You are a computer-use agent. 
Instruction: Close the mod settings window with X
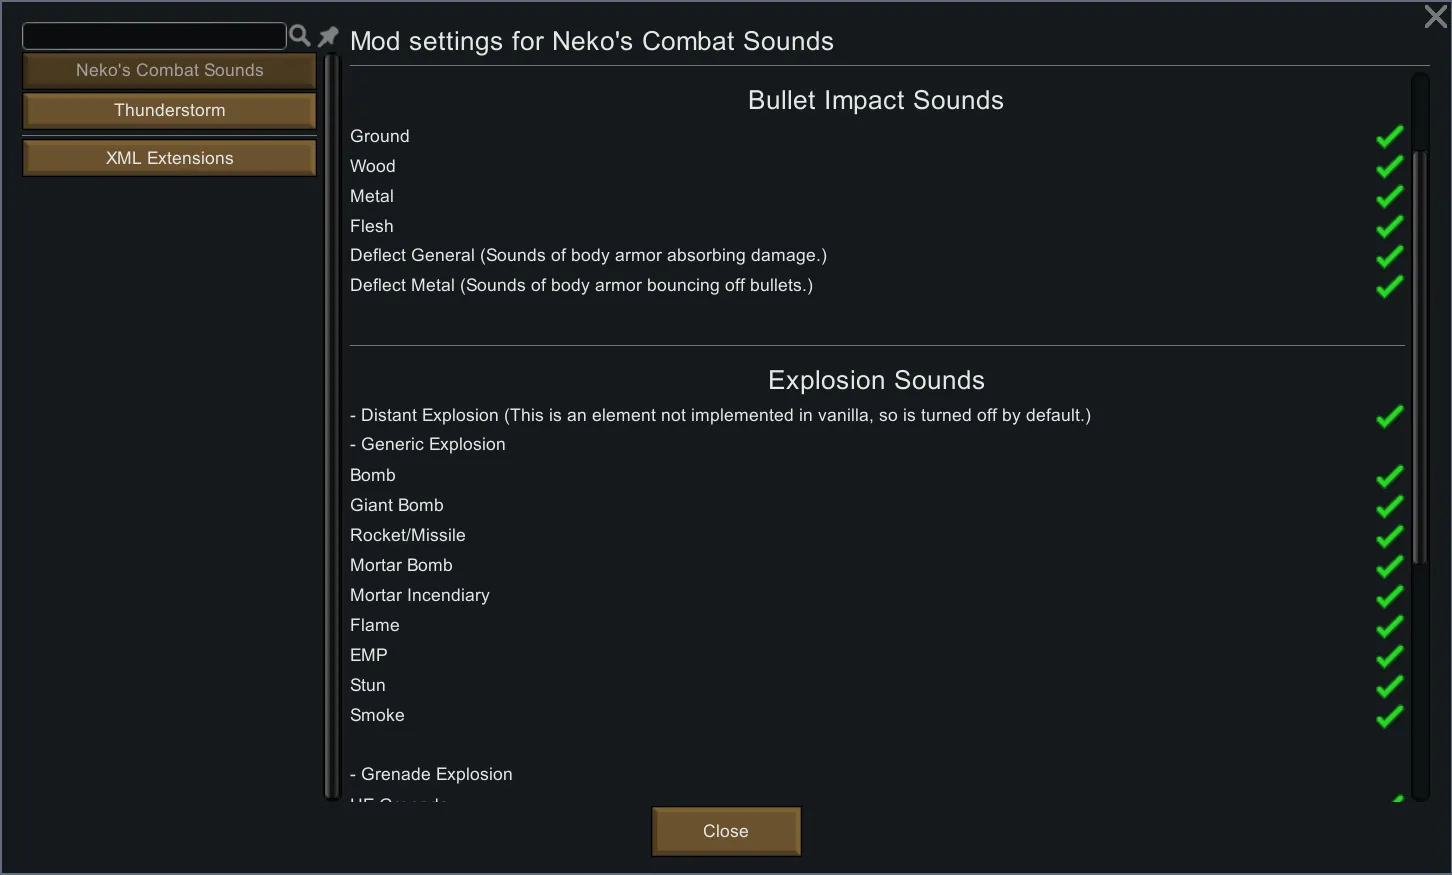pos(1436,16)
